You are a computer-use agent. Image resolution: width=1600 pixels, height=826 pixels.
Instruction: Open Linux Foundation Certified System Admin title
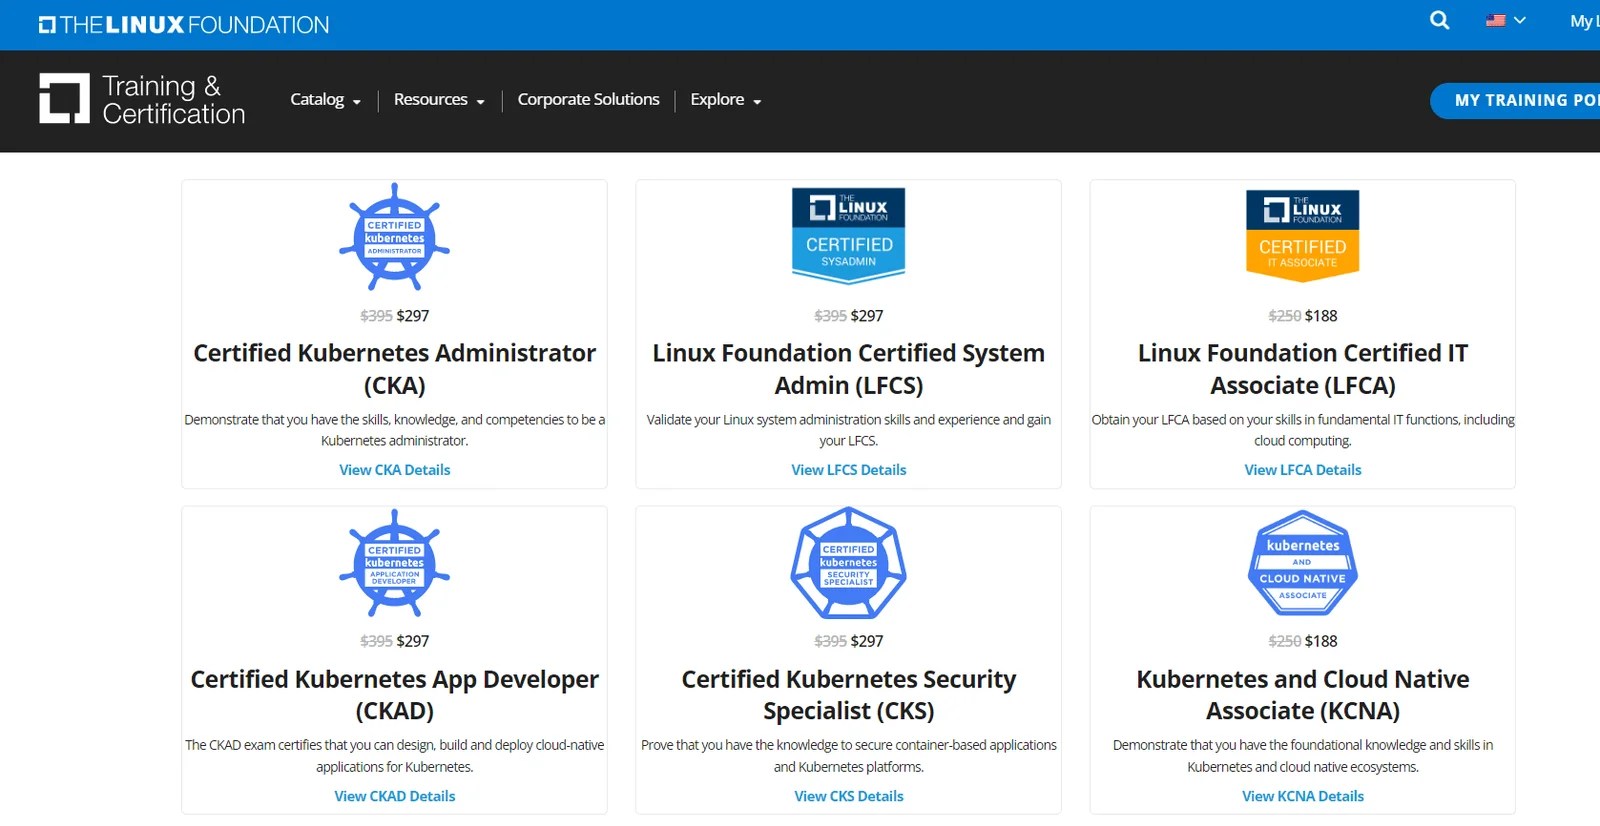849,369
